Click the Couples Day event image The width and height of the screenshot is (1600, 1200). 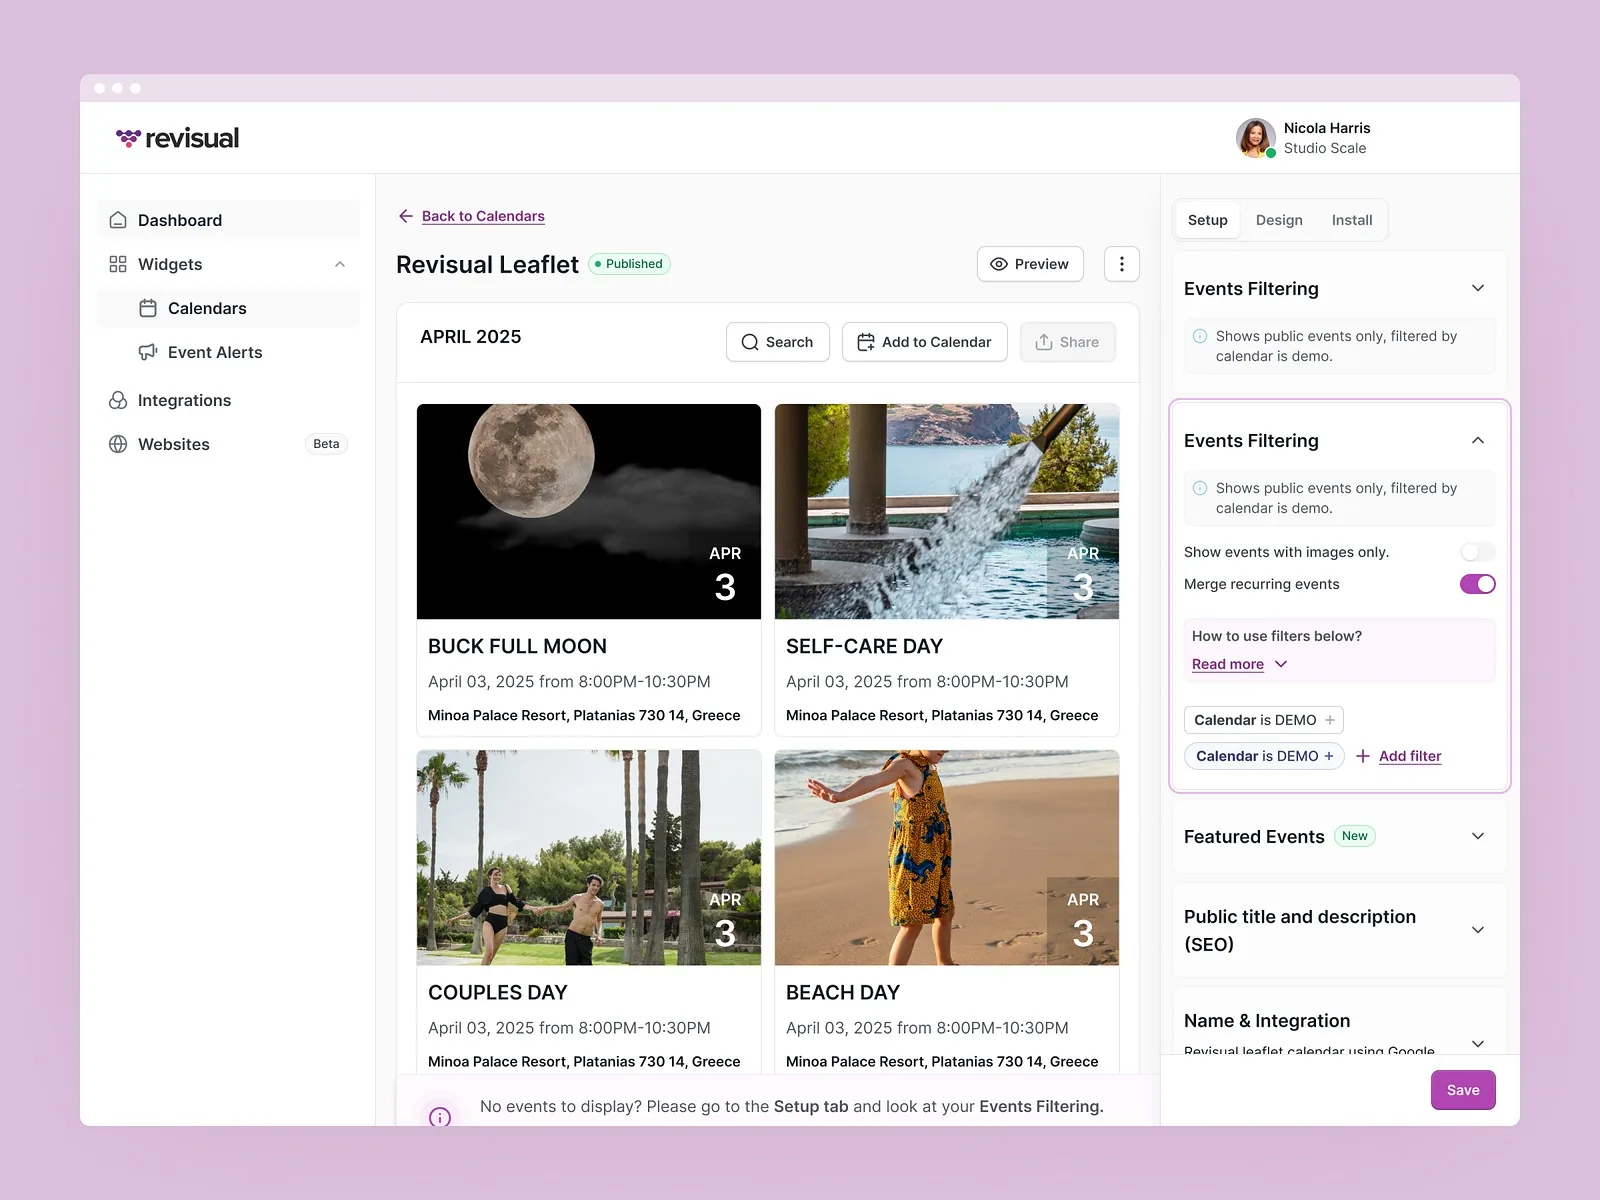coord(589,858)
